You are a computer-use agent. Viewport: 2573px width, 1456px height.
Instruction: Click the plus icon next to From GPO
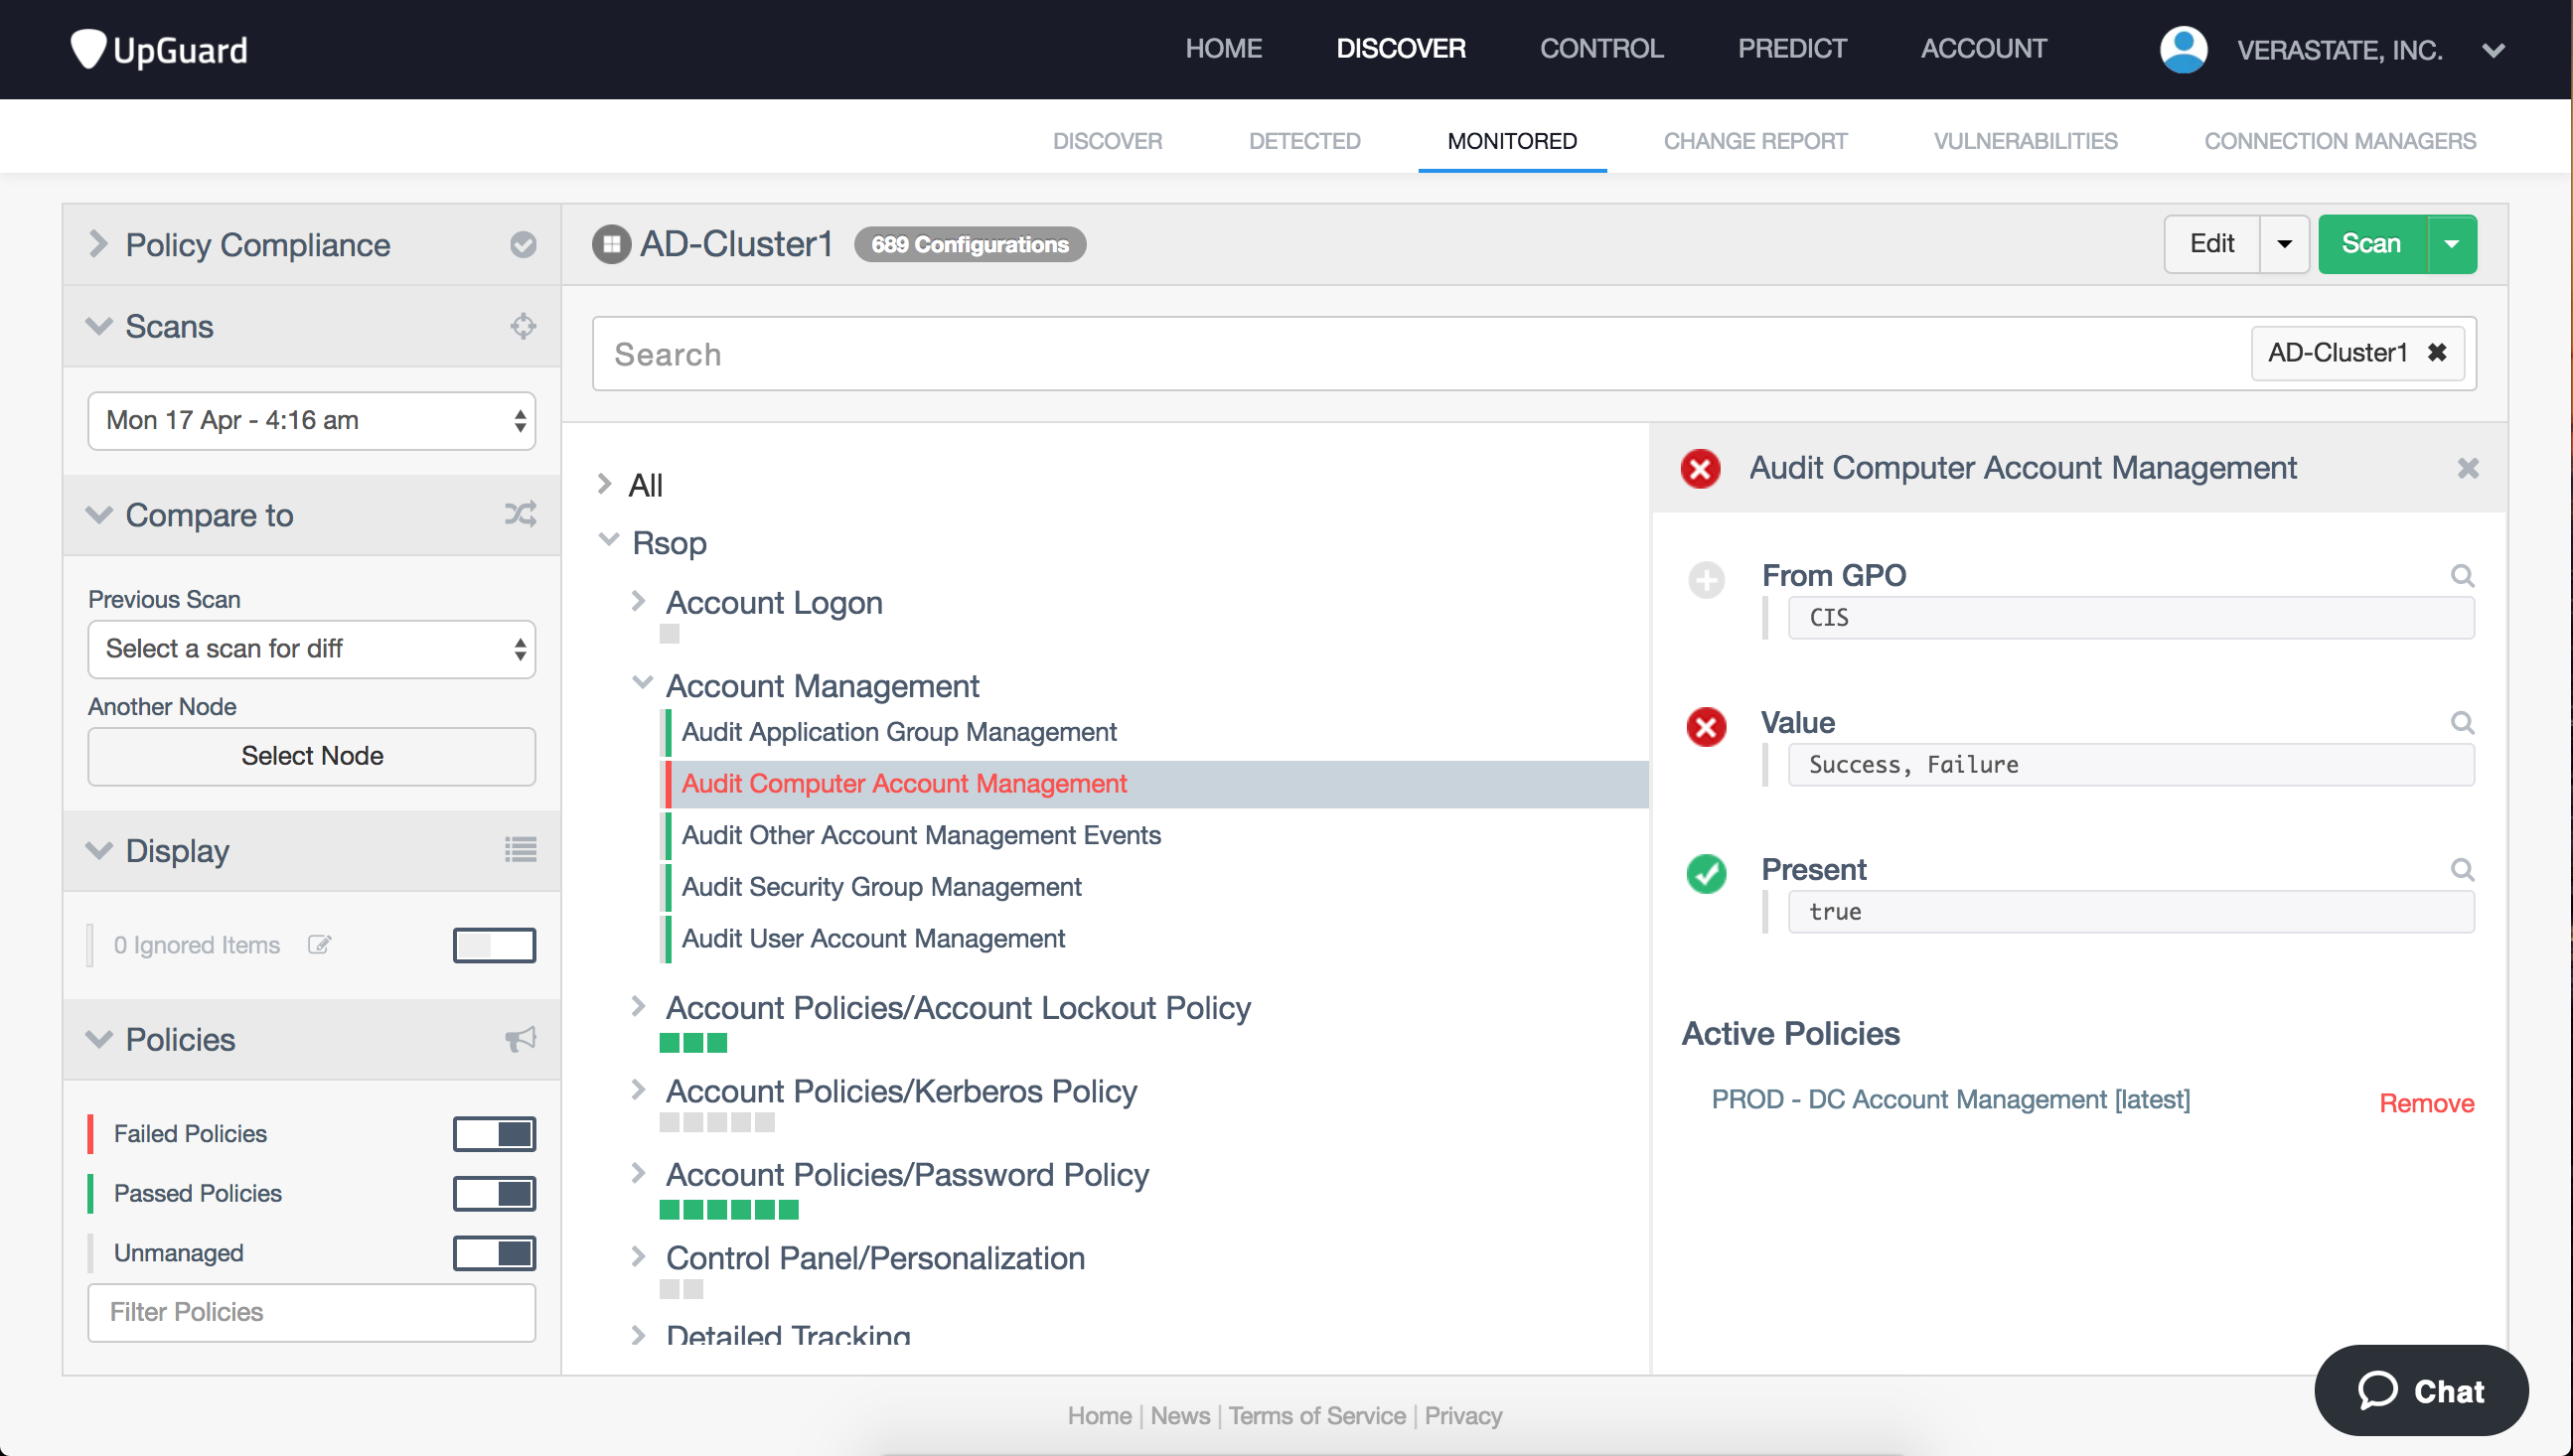pyautogui.click(x=1706, y=580)
